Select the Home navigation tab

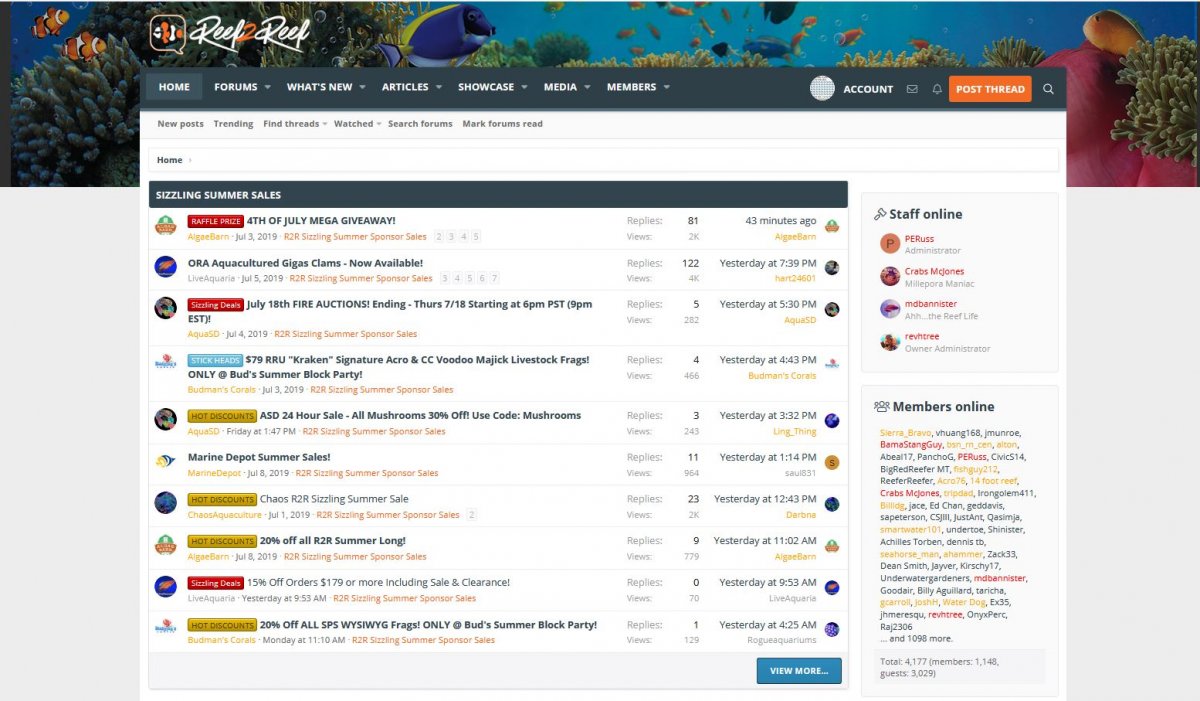coord(174,87)
